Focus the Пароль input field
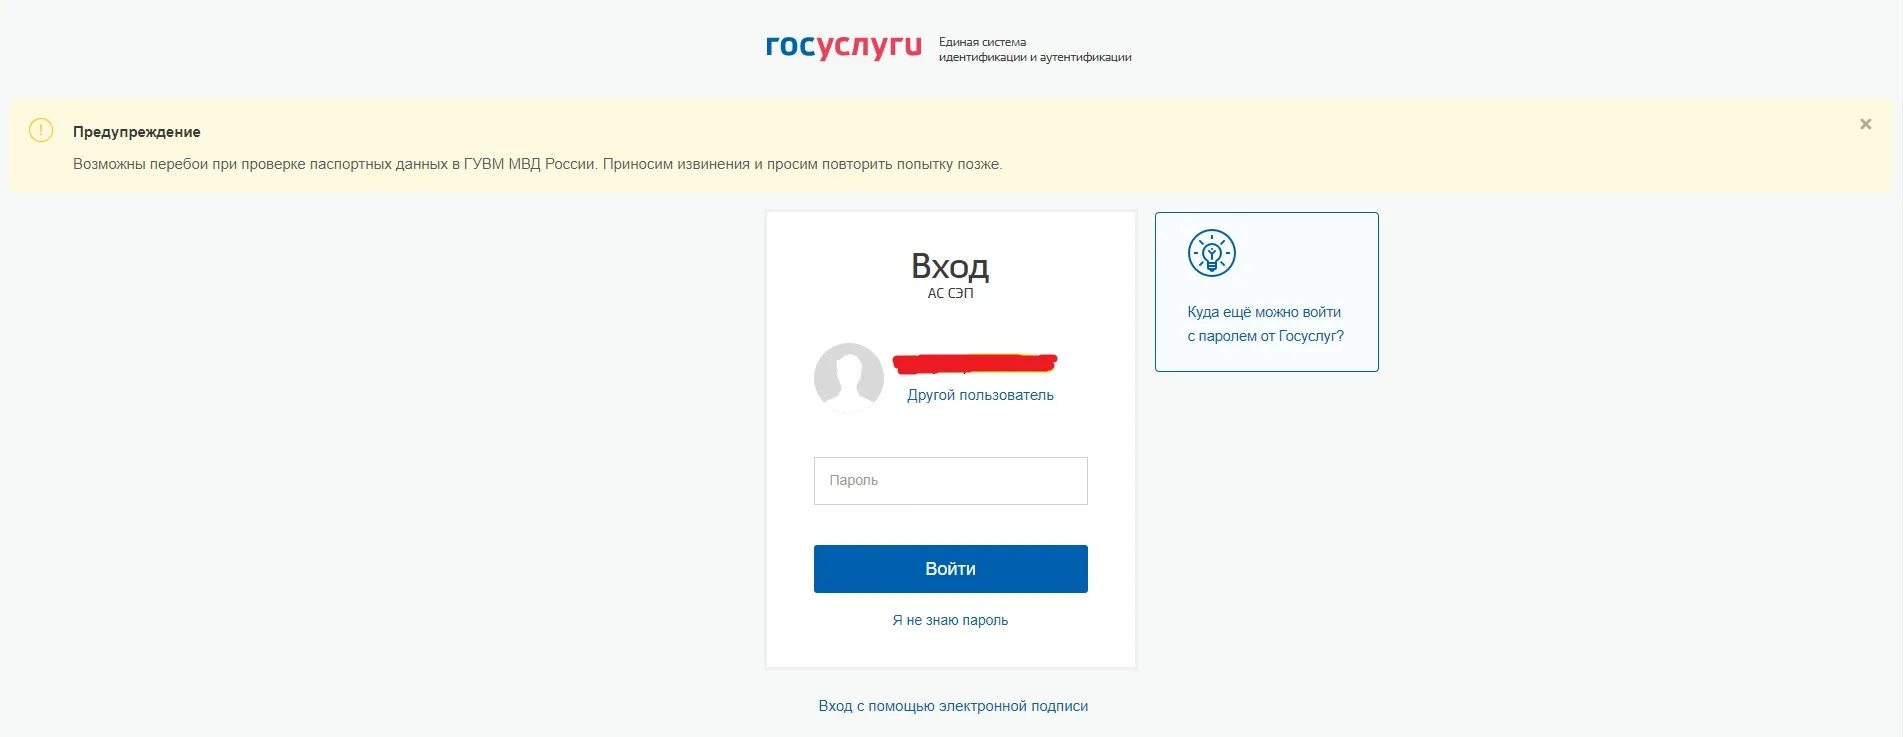1903x737 pixels. (950, 481)
